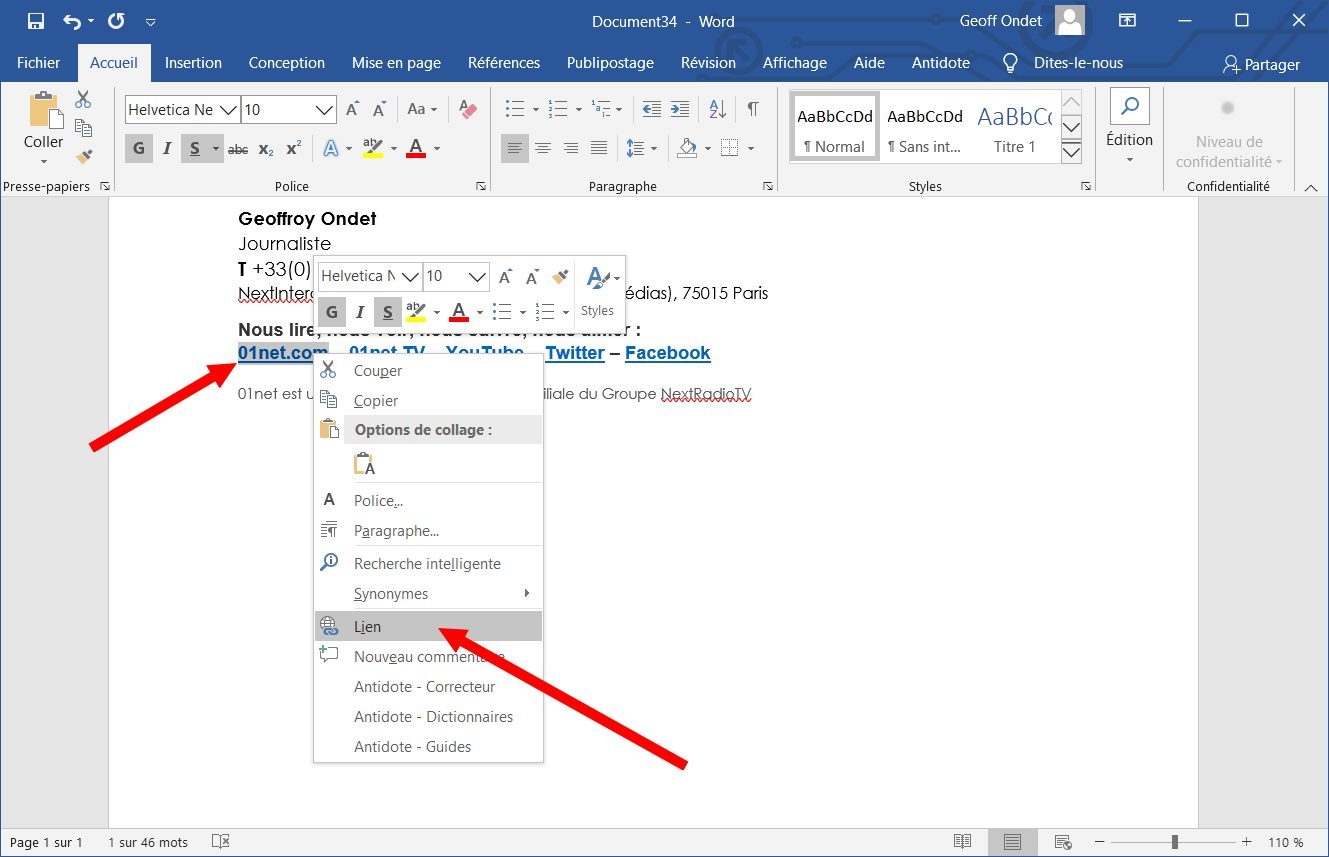This screenshot has width=1329, height=857.
Task: Apply the Titre 1 style
Action: (1014, 127)
